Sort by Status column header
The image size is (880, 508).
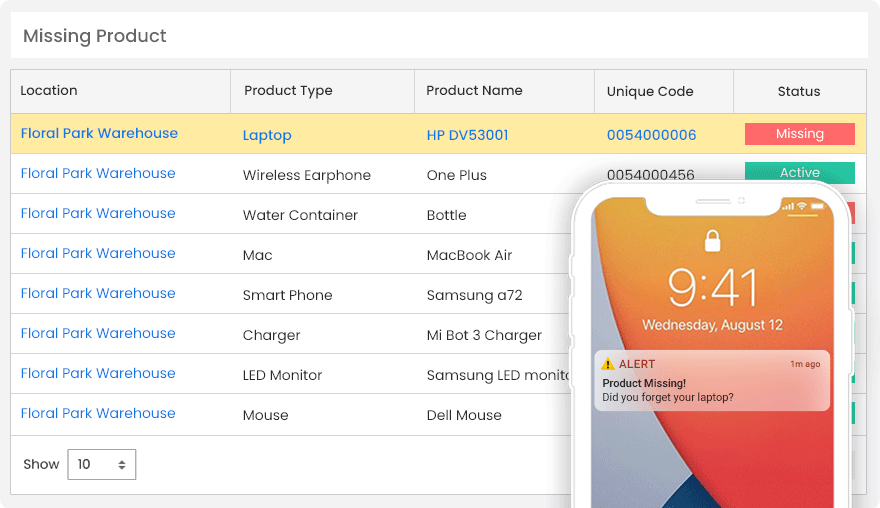(798, 91)
